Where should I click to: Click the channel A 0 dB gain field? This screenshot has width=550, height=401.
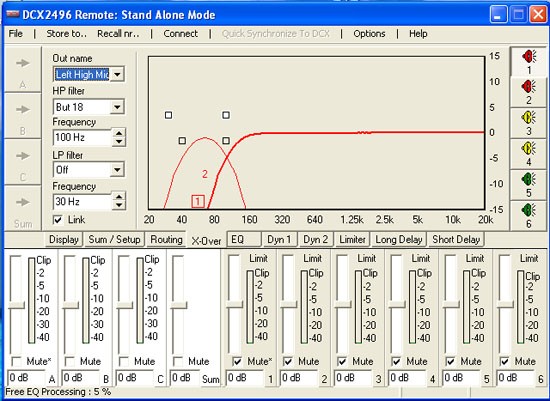pyautogui.click(x=27, y=378)
